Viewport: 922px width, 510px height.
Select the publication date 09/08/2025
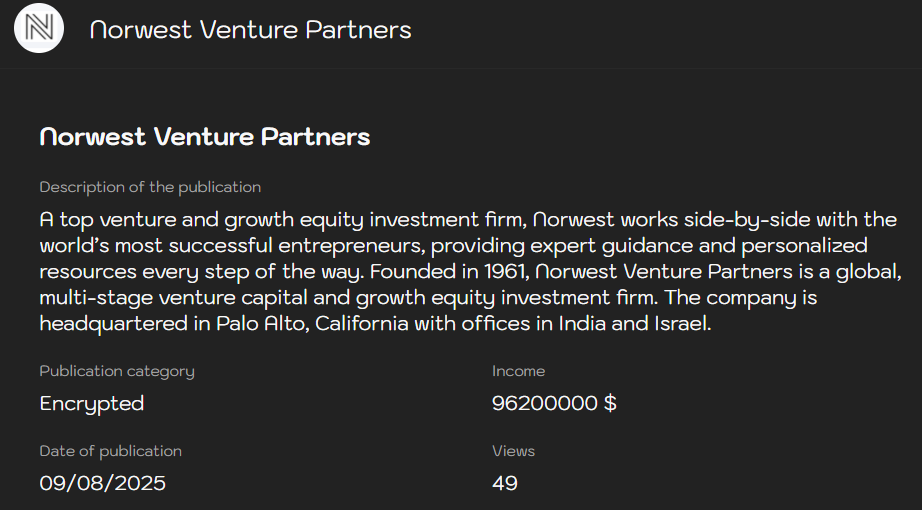click(x=102, y=483)
